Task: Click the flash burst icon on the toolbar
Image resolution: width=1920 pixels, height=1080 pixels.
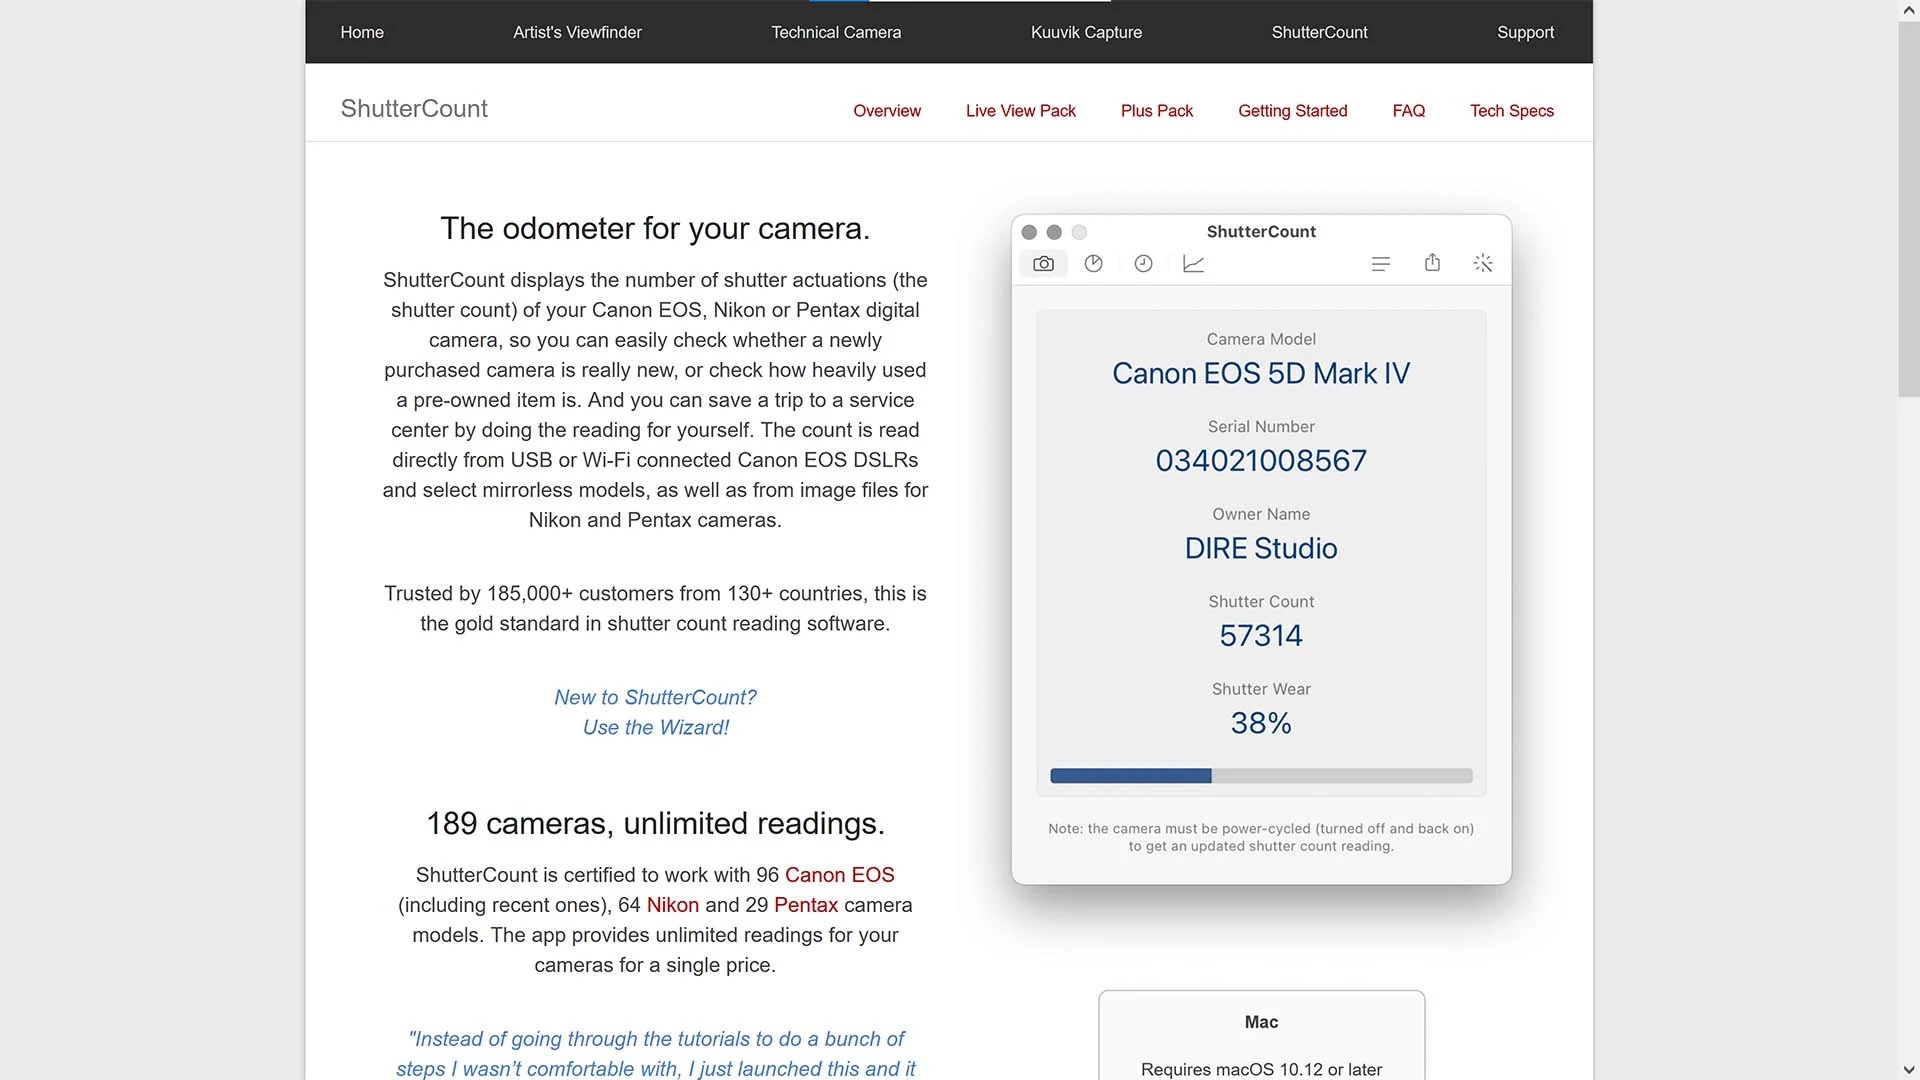Action: click(x=1483, y=263)
